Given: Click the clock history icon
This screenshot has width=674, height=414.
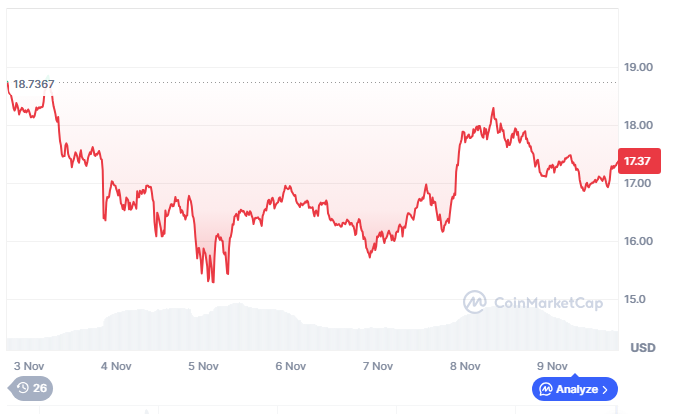Looking at the screenshot, I should click(22, 388).
